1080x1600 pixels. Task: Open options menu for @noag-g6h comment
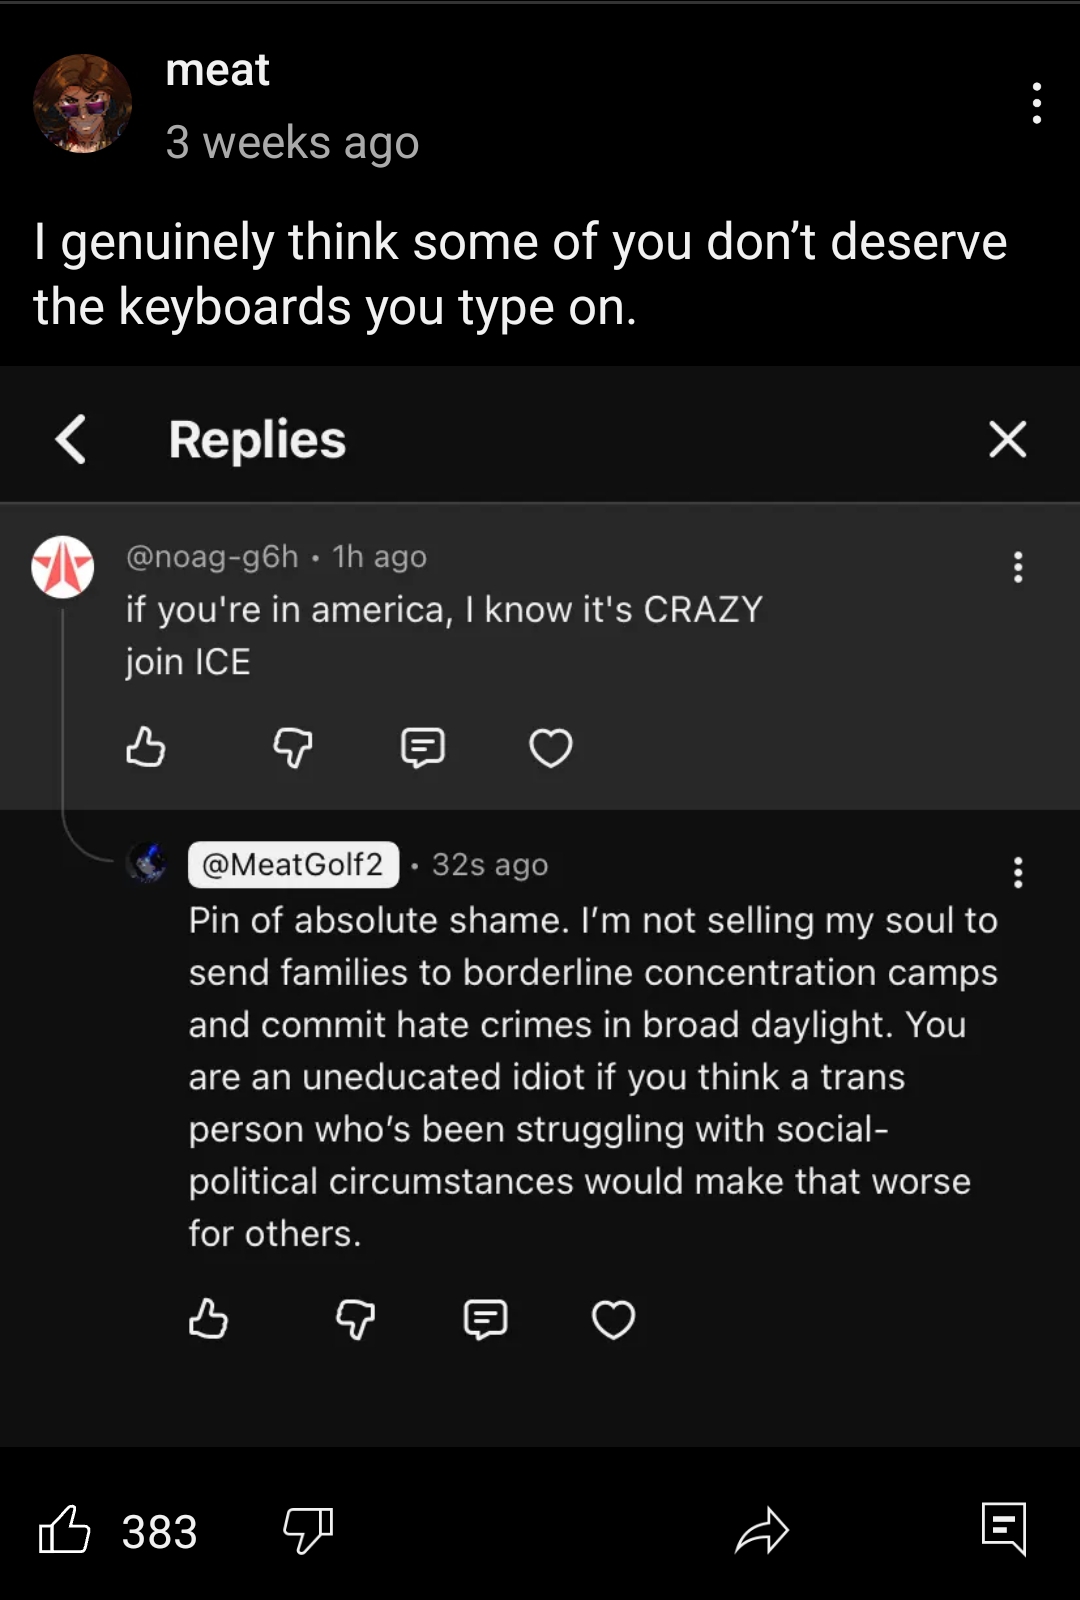[x=1018, y=567]
